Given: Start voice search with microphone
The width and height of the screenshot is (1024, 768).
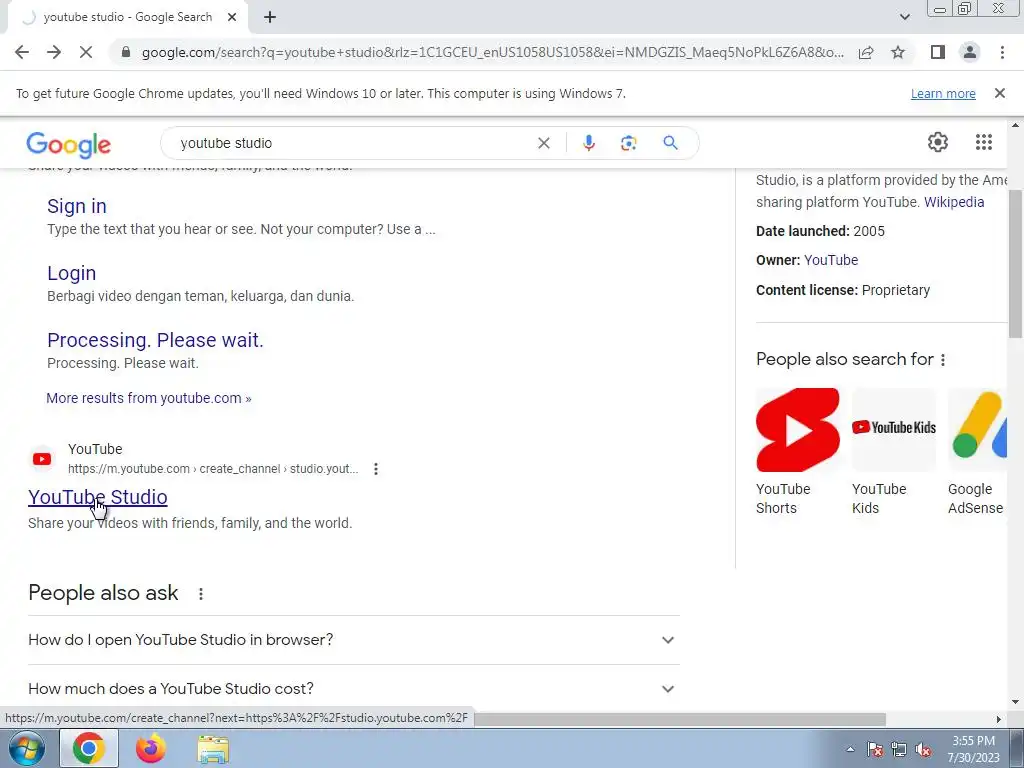Looking at the screenshot, I should click(x=588, y=143).
